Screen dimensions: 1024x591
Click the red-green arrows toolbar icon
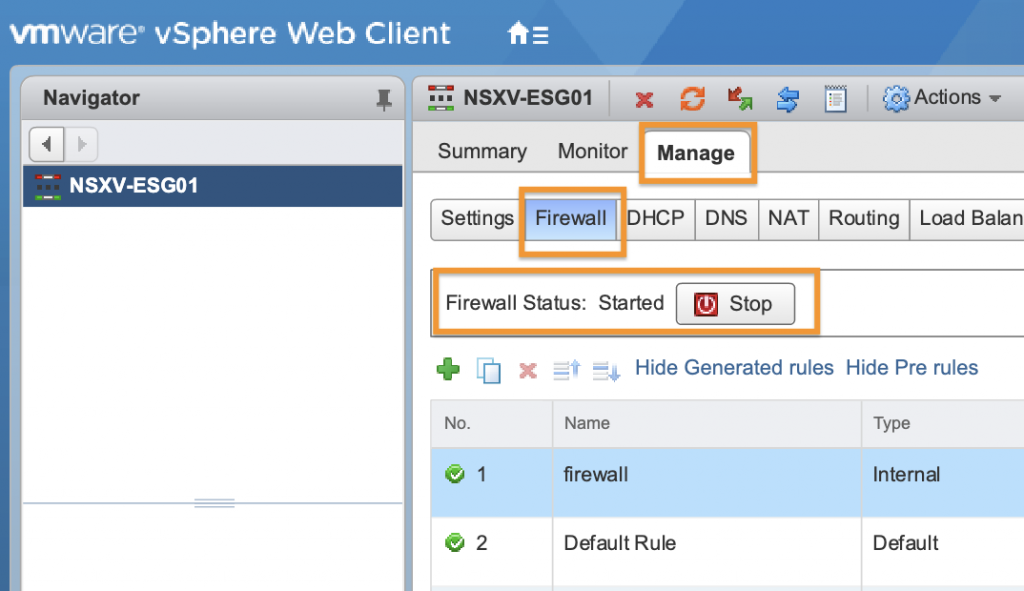point(740,99)
